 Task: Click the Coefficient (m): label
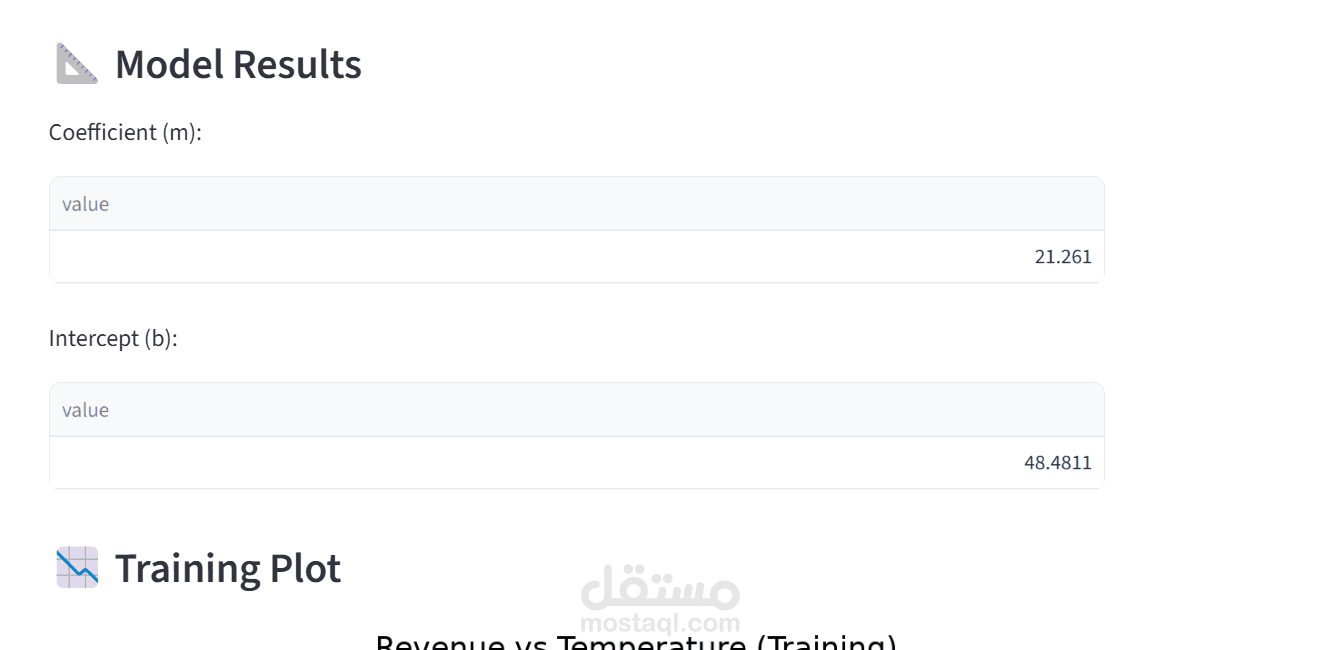[125, 132]
